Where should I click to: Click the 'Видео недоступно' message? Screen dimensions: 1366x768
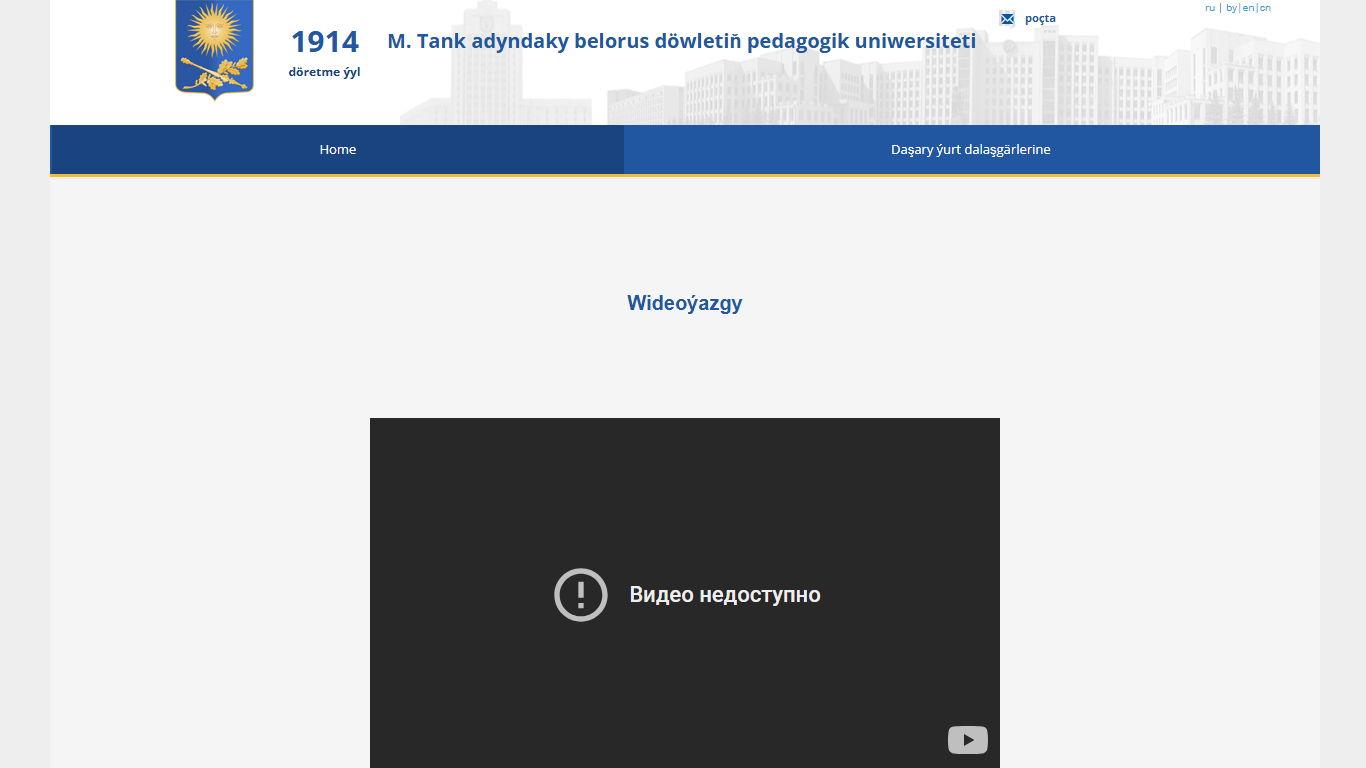tap(725, 595)
